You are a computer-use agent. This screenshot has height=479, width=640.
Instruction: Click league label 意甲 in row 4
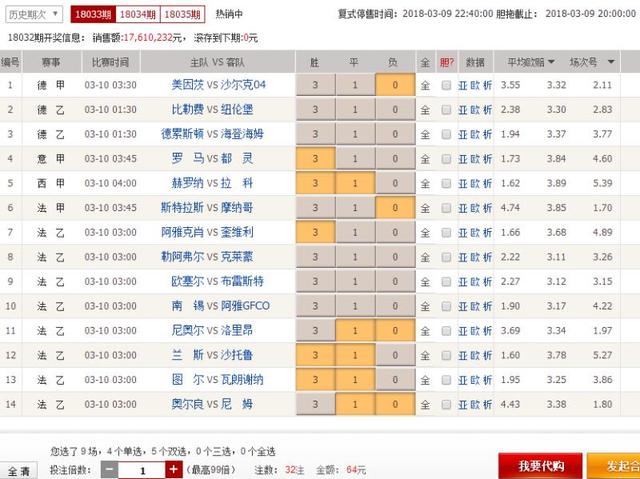[x=51, y=158]
